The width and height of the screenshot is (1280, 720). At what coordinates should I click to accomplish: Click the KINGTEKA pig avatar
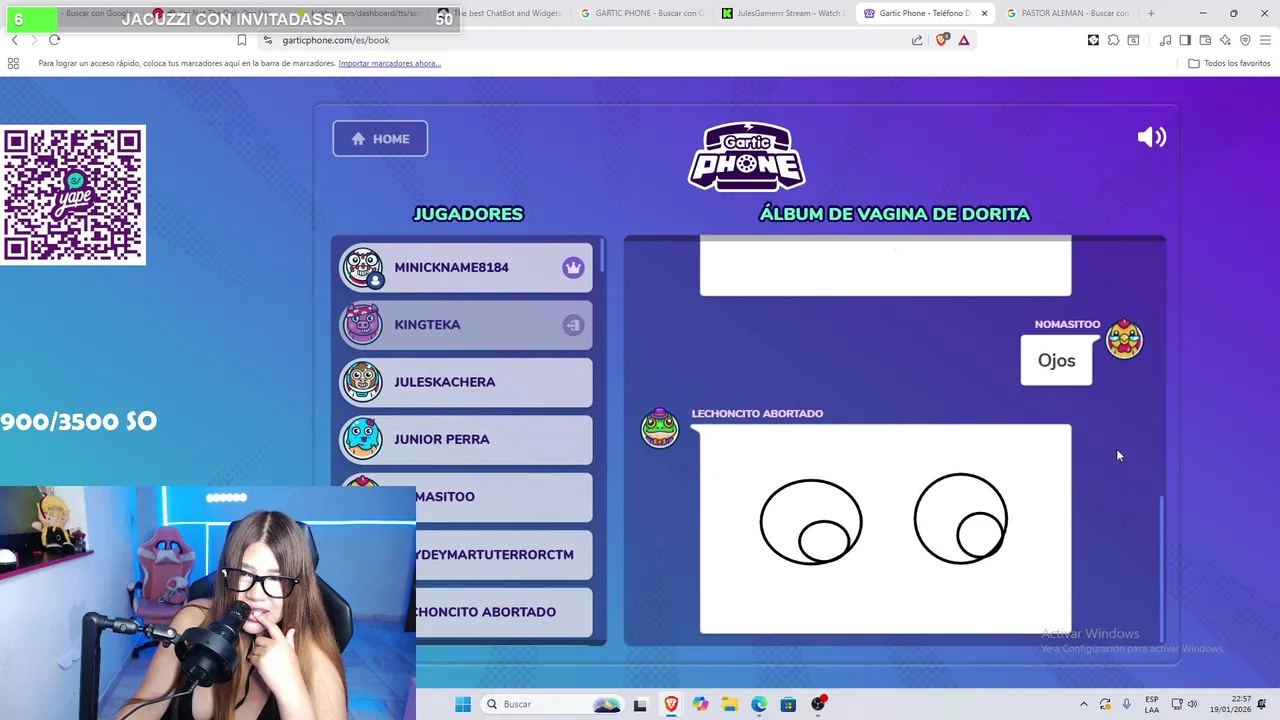pyautogui.click(x=362, y=324)
